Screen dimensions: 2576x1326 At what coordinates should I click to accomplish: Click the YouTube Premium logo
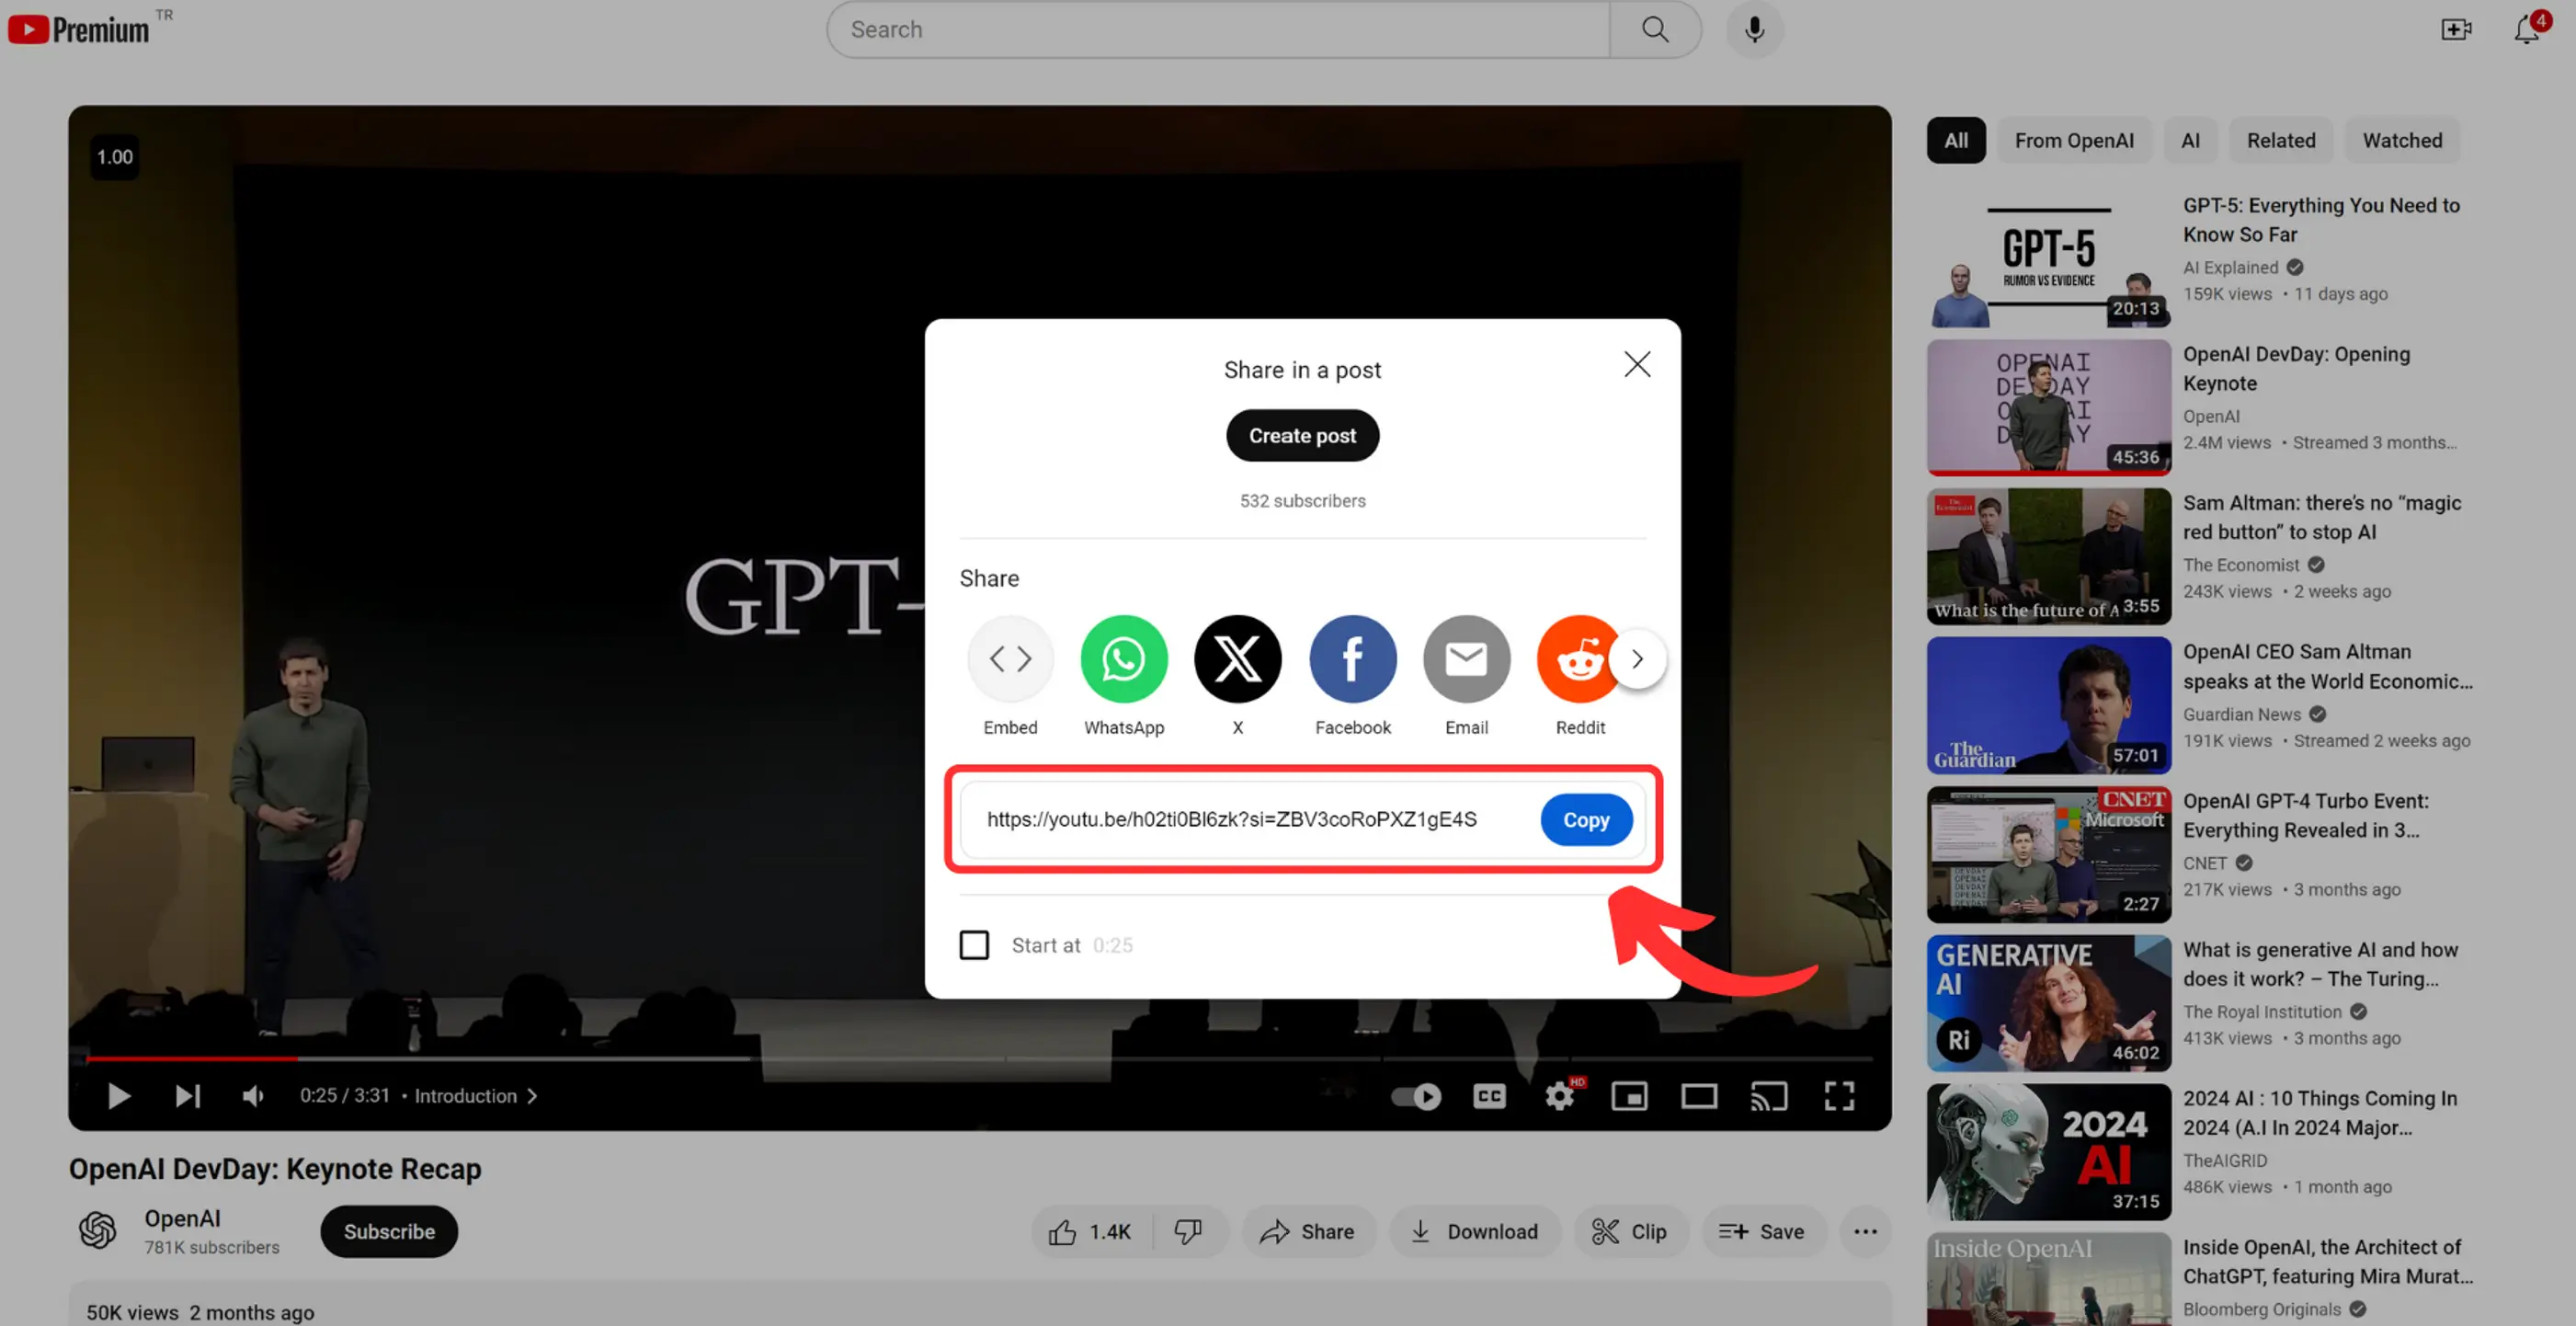pos(79,29)
